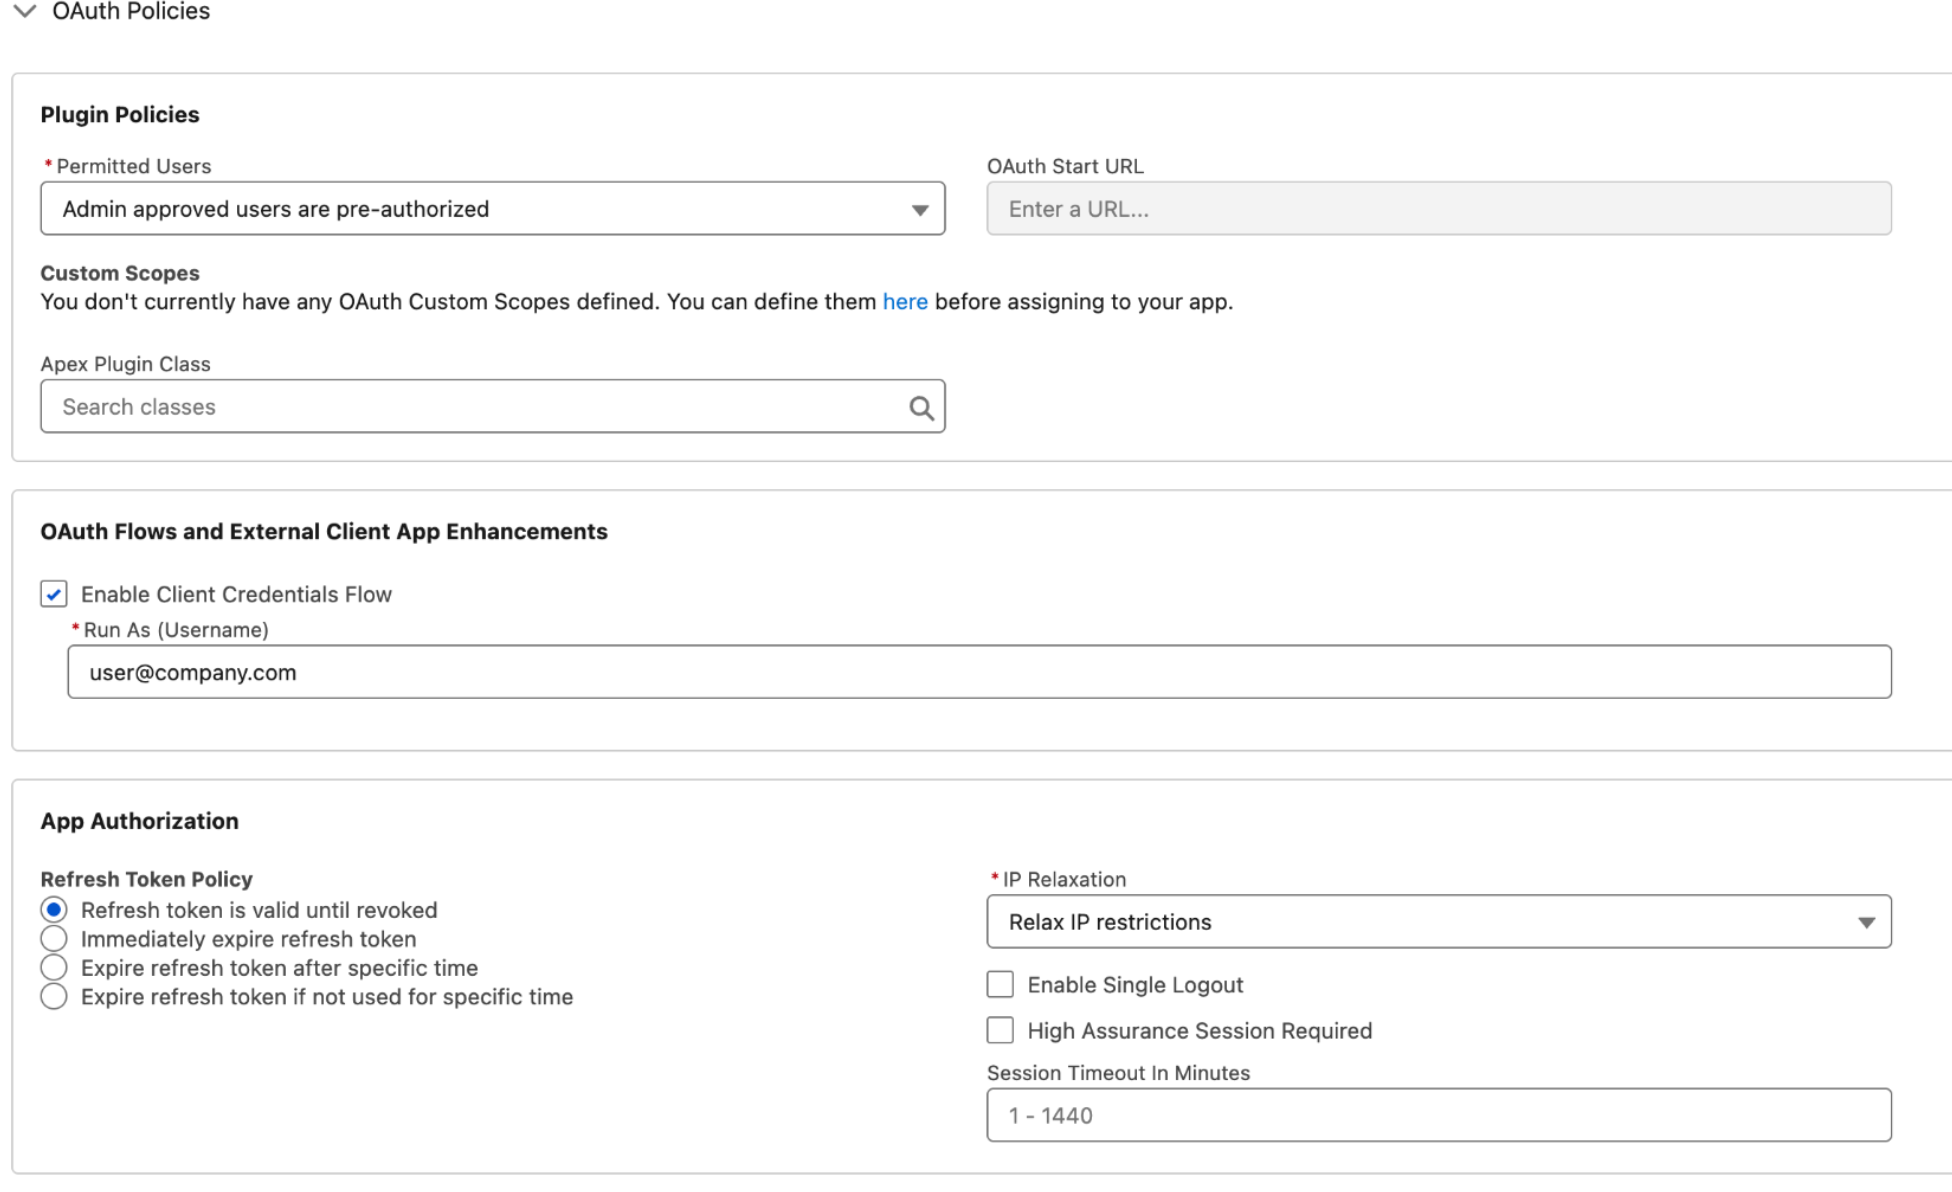The width and height of the screenshot is (1952, 1192).
Task: Click the here link to define Custom Scopes
Action: [904, 301]
